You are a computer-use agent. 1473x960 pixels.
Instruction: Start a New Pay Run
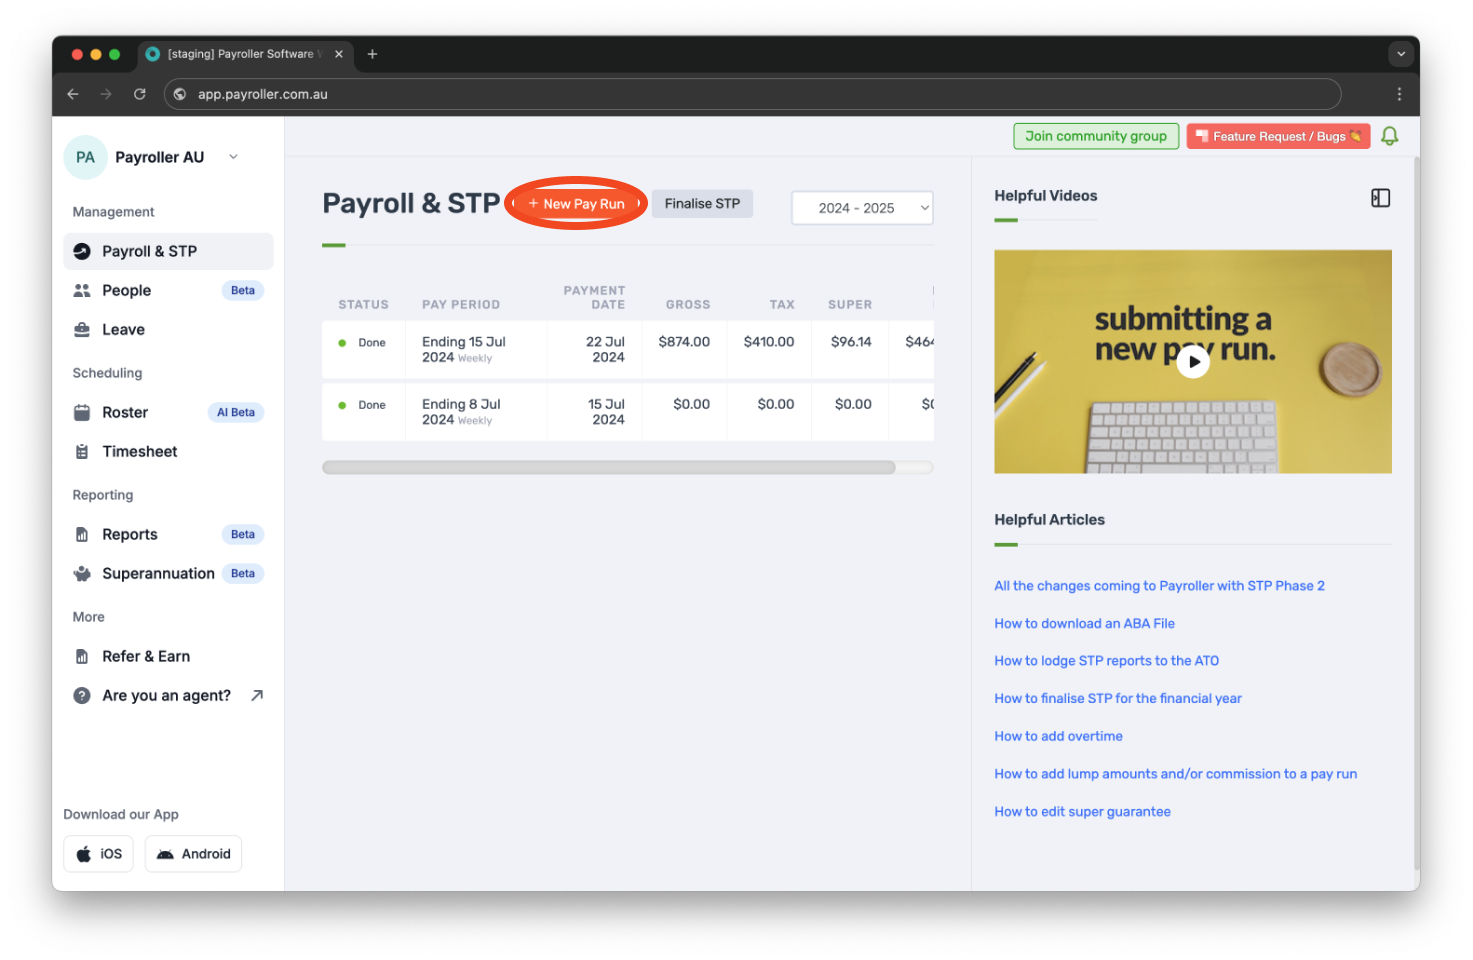(x=576, y=203)
